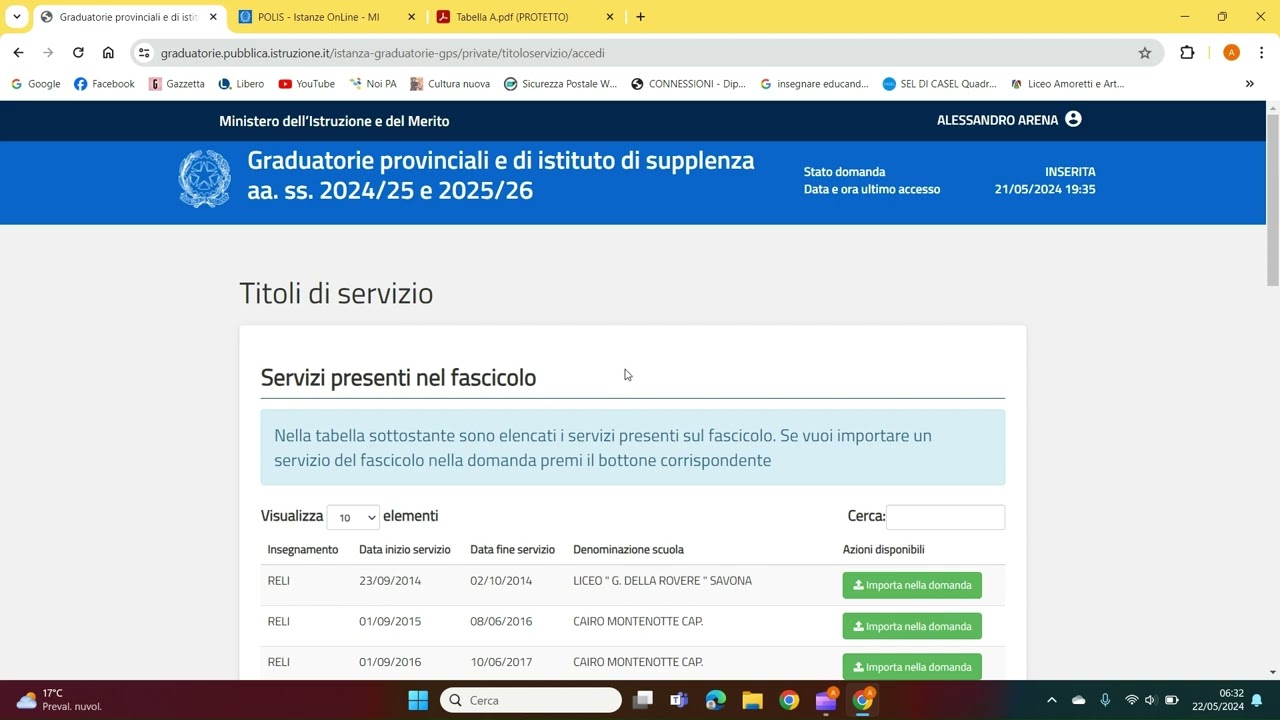Open the CONNESSIONI - Dip... bookmark
This screenshot has height=720, width=1280.
[x=688, y=84]
